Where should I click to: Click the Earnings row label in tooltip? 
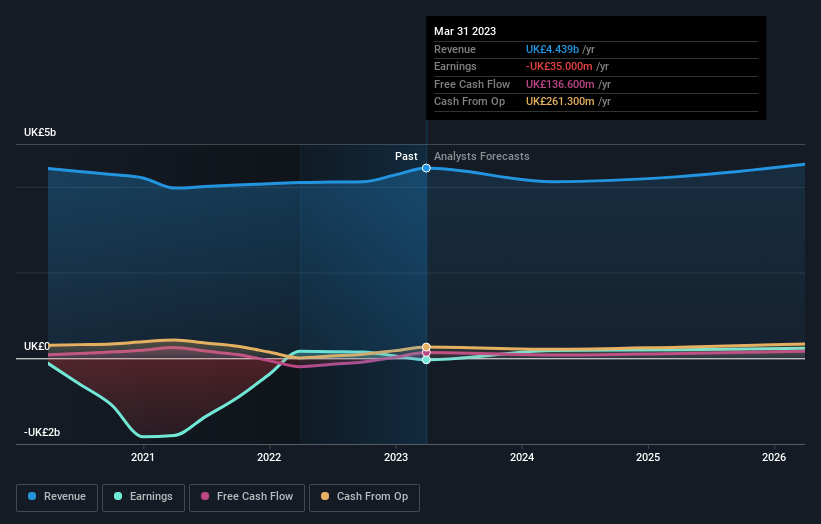pyautogui.click(x=455, y=66)
